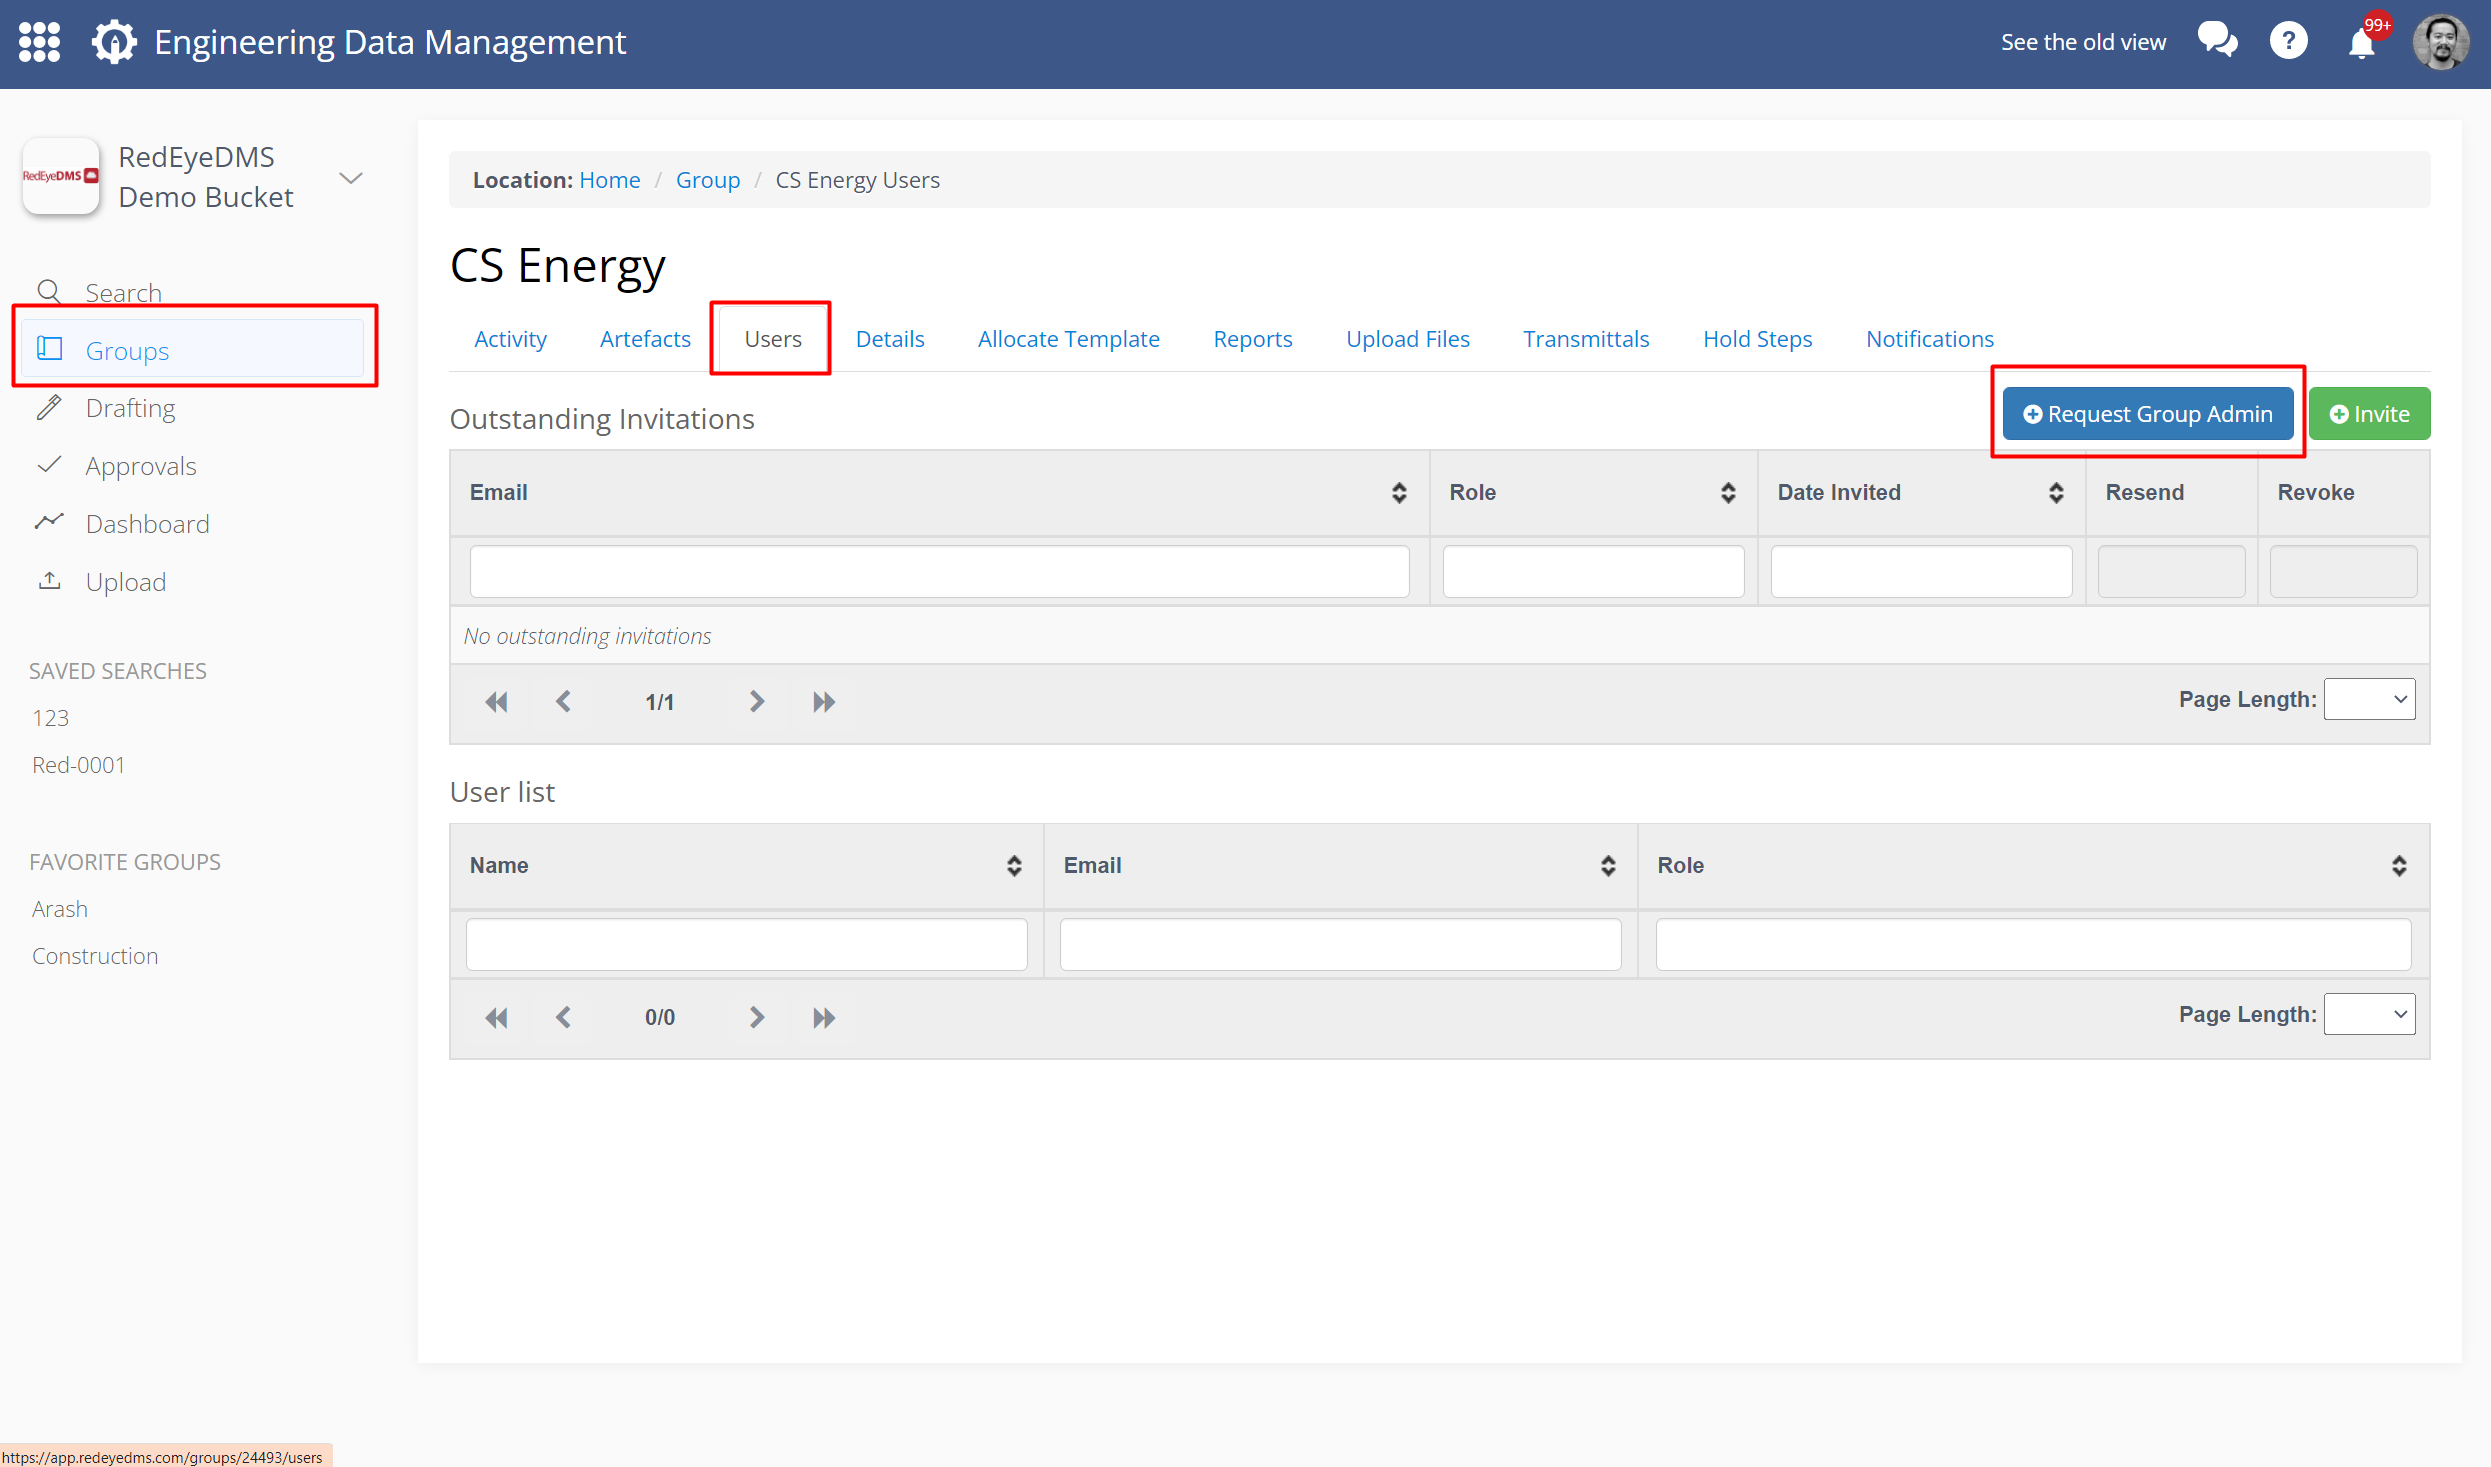Open saved search 123
The width and height of the screenshot is (2491, 1467).
pos(50,718)
